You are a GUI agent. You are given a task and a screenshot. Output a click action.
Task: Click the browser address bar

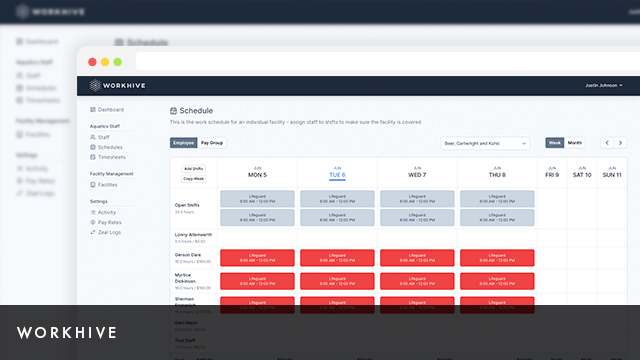[x=388, y=62]
